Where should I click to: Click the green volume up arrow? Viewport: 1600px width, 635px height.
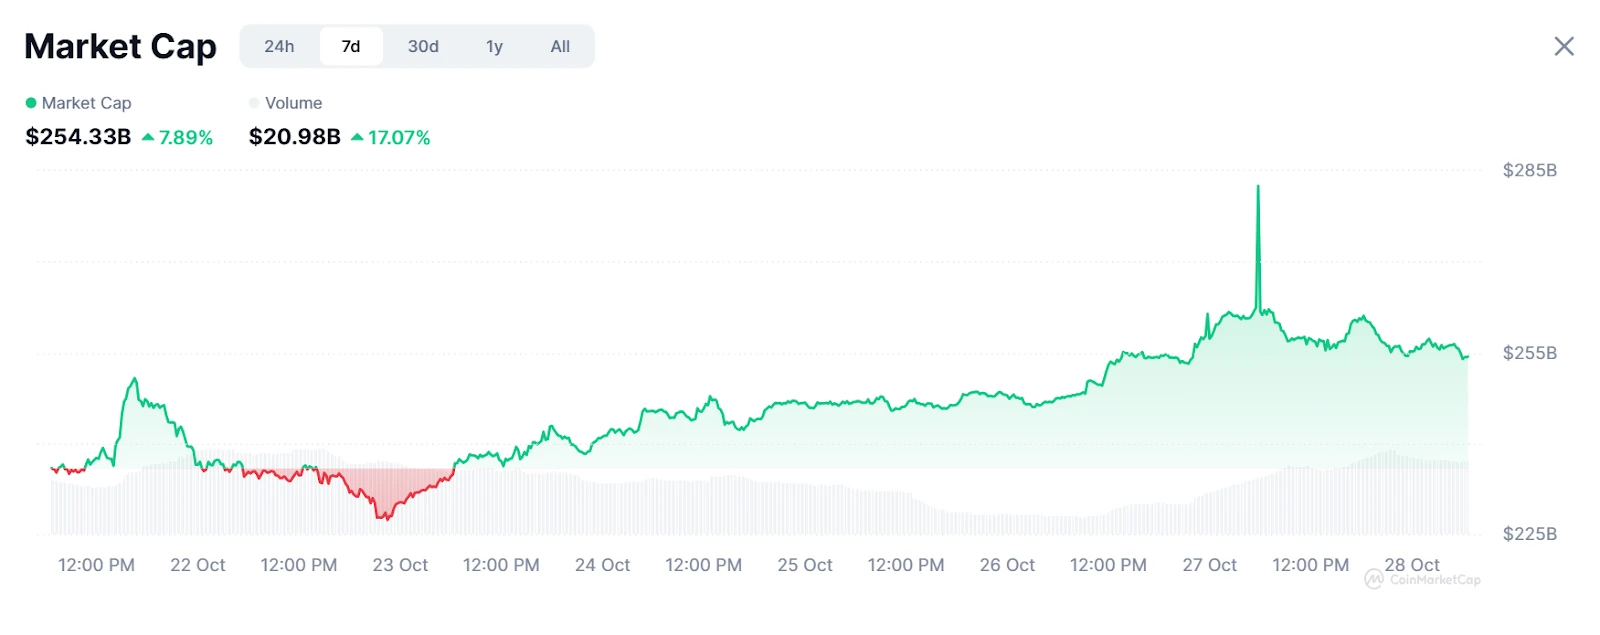point(357,137)
